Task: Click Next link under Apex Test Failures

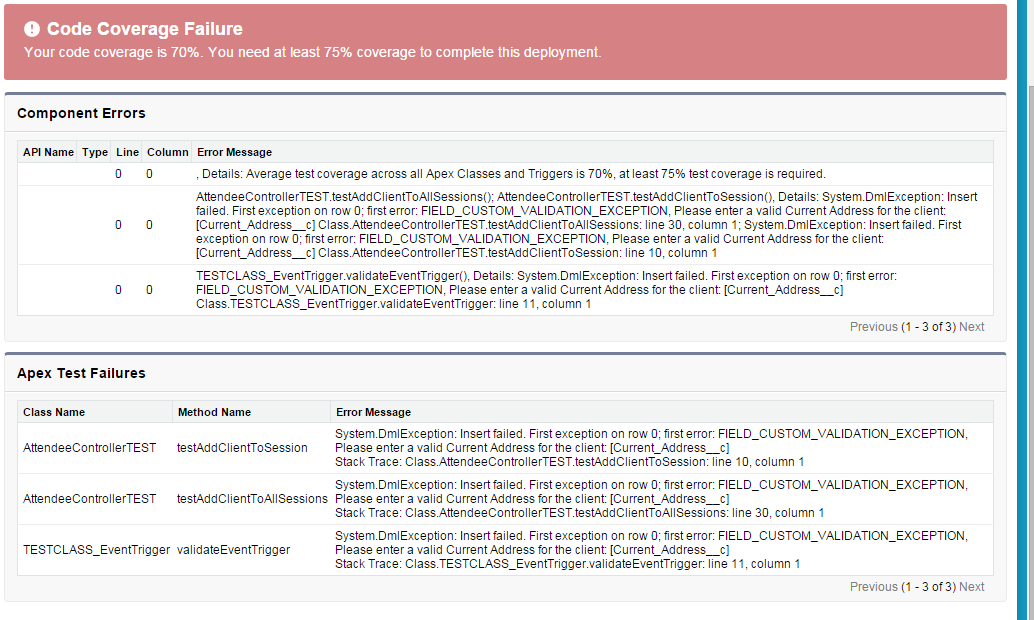Action: [972, 587]
